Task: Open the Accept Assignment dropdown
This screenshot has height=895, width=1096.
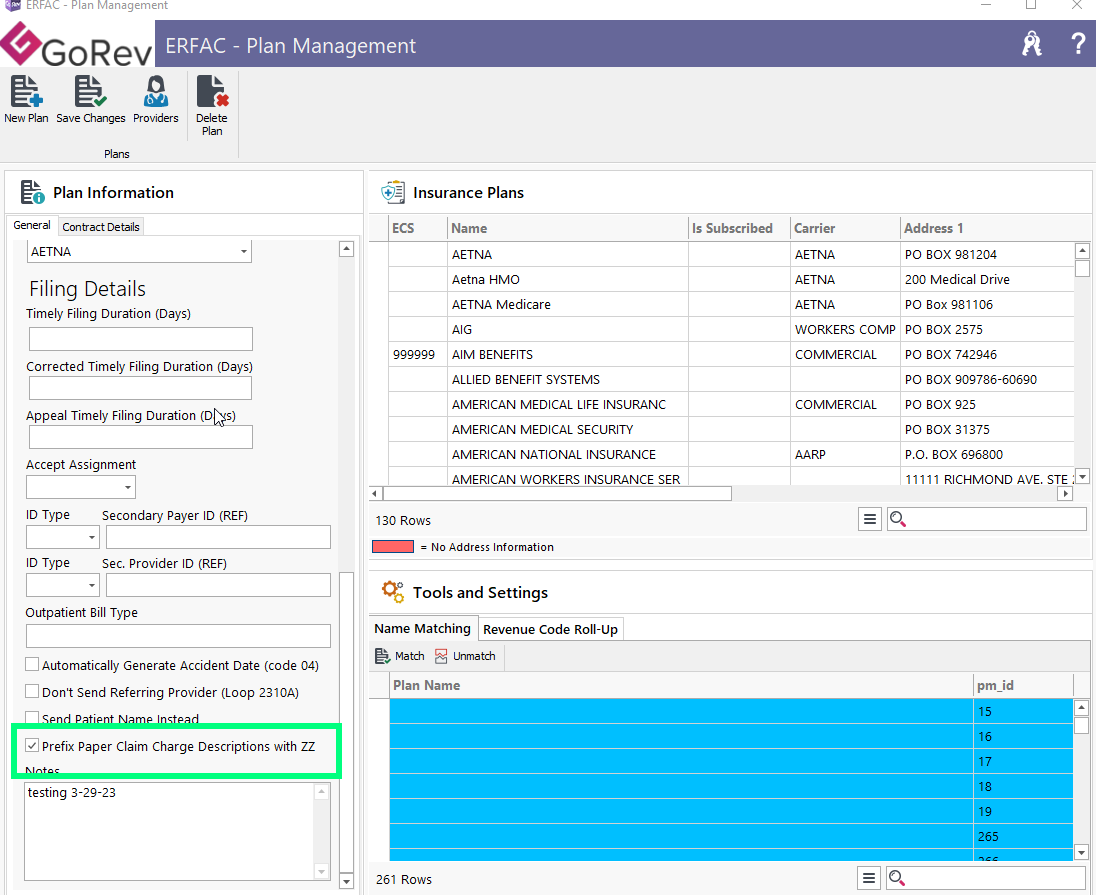Action: [x=127, y=487]
